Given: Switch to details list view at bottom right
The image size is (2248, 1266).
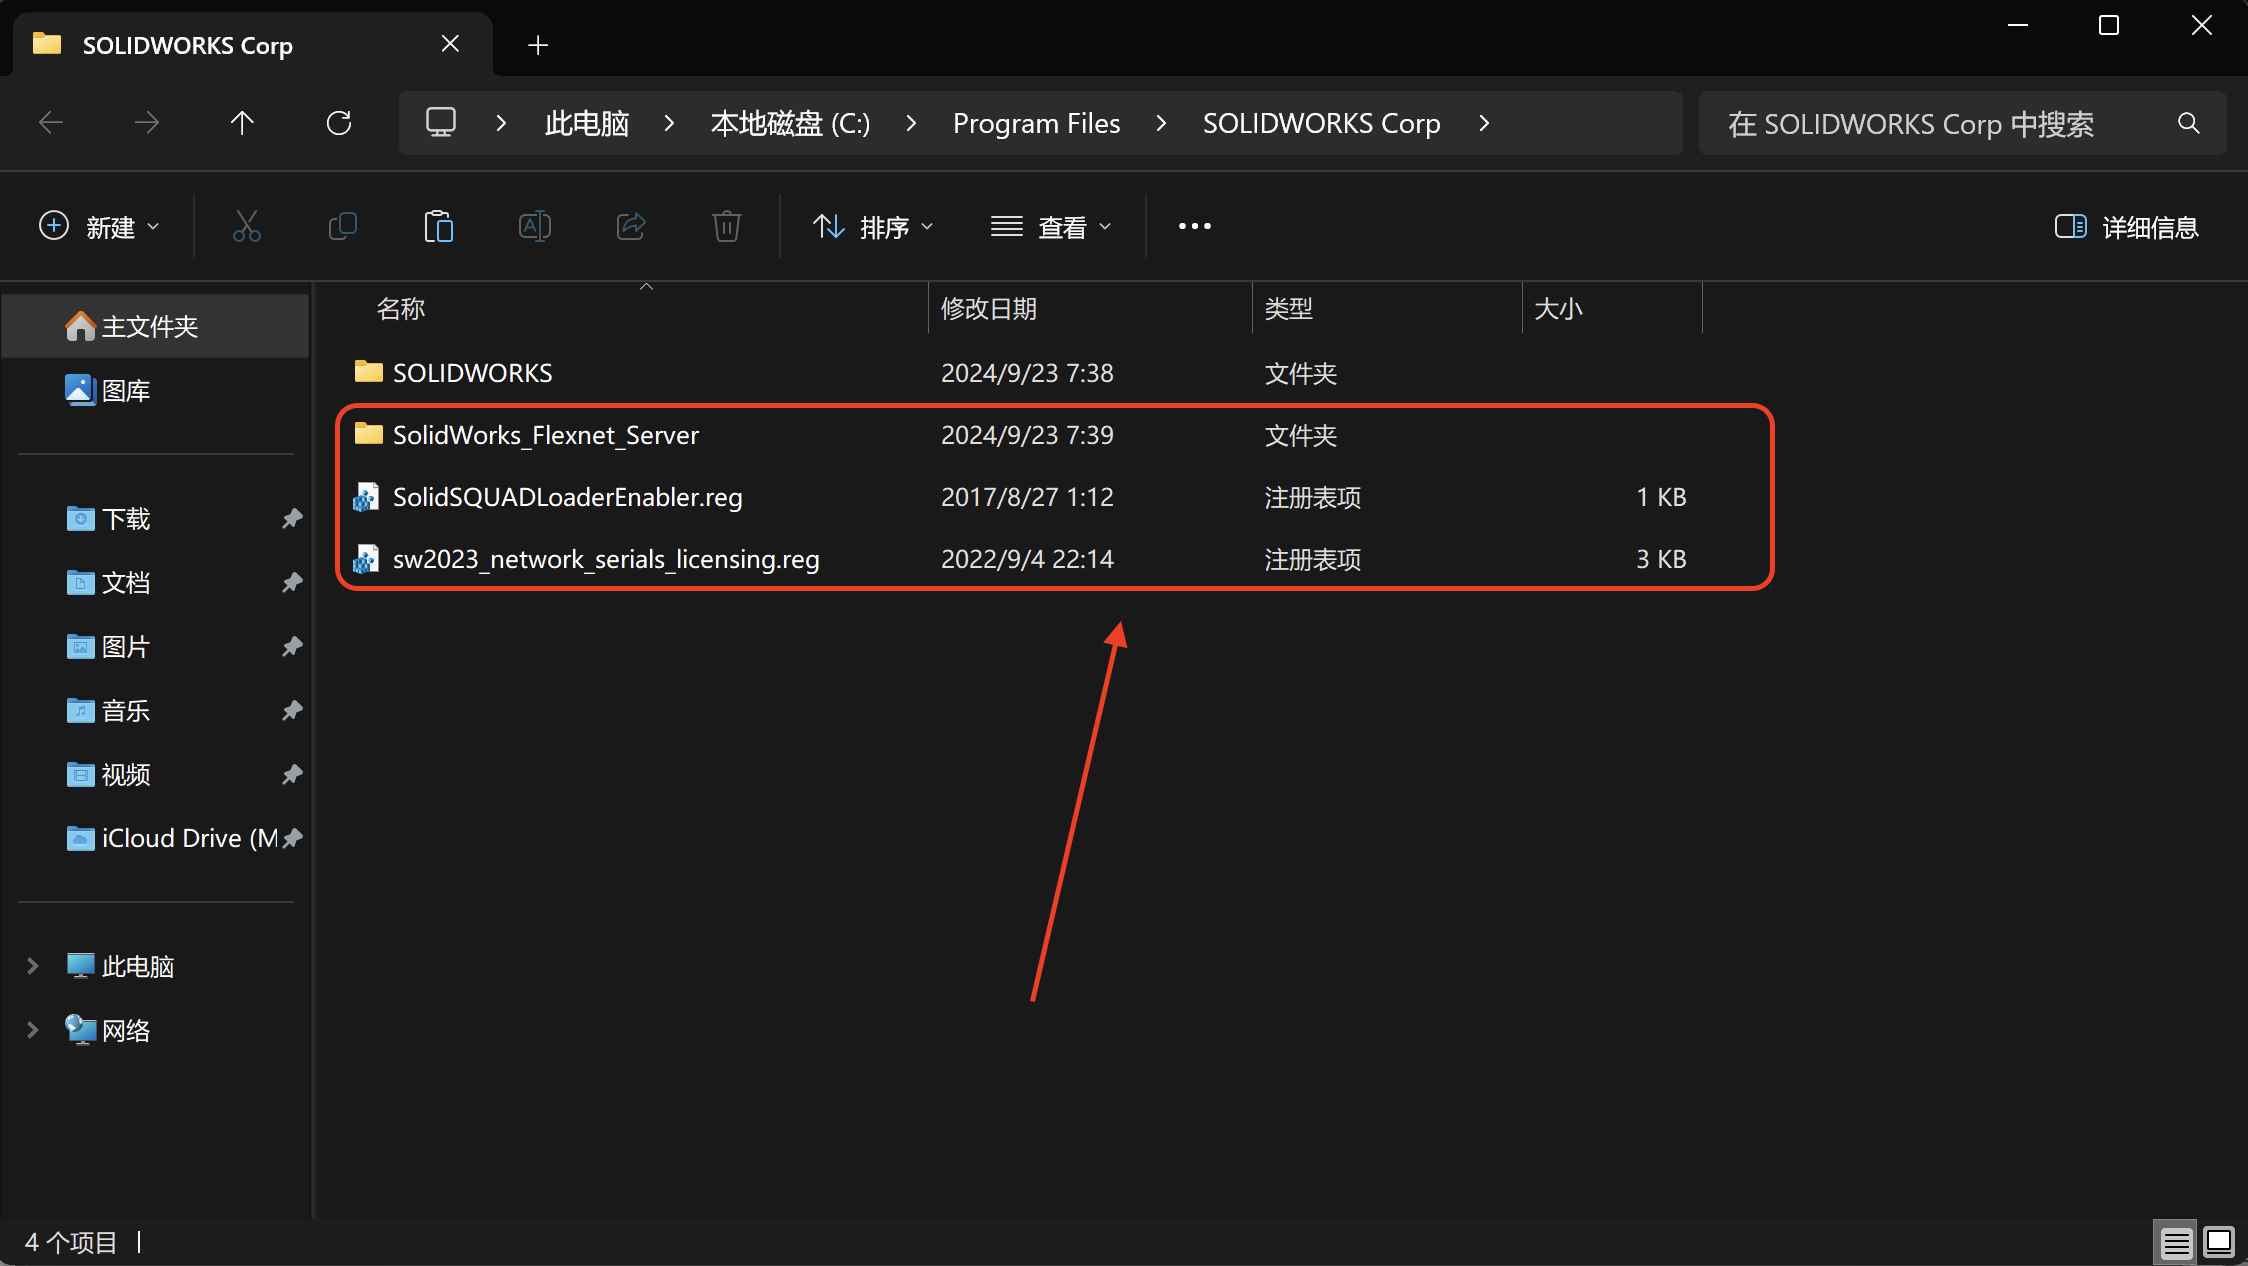Looking at the screenshot, I should click(2176, 1242).
